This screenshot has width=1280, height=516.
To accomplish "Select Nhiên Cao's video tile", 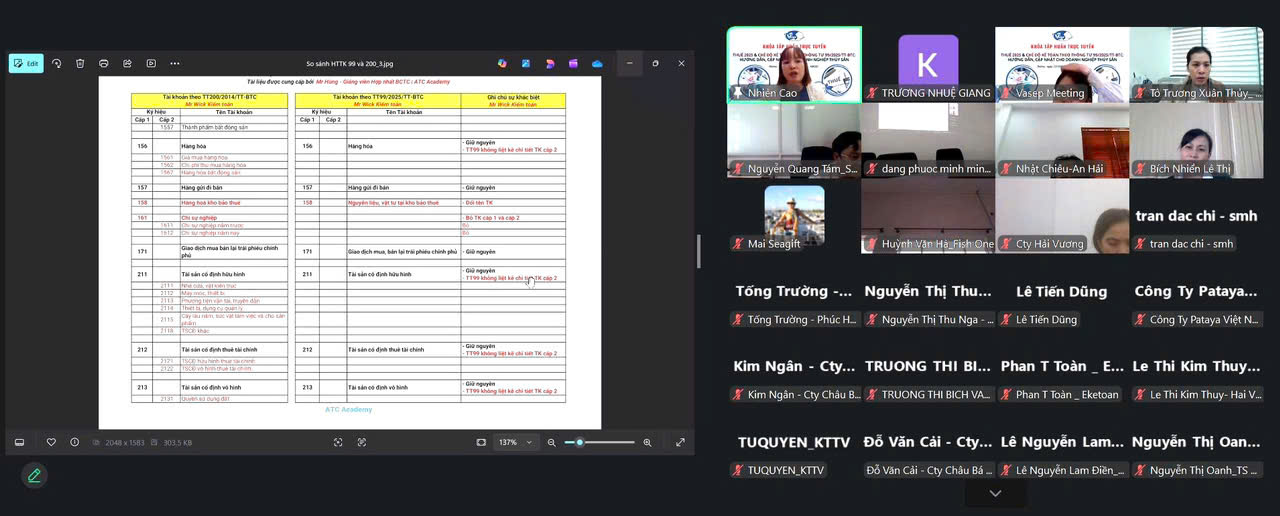I will [x=794, y=64].
